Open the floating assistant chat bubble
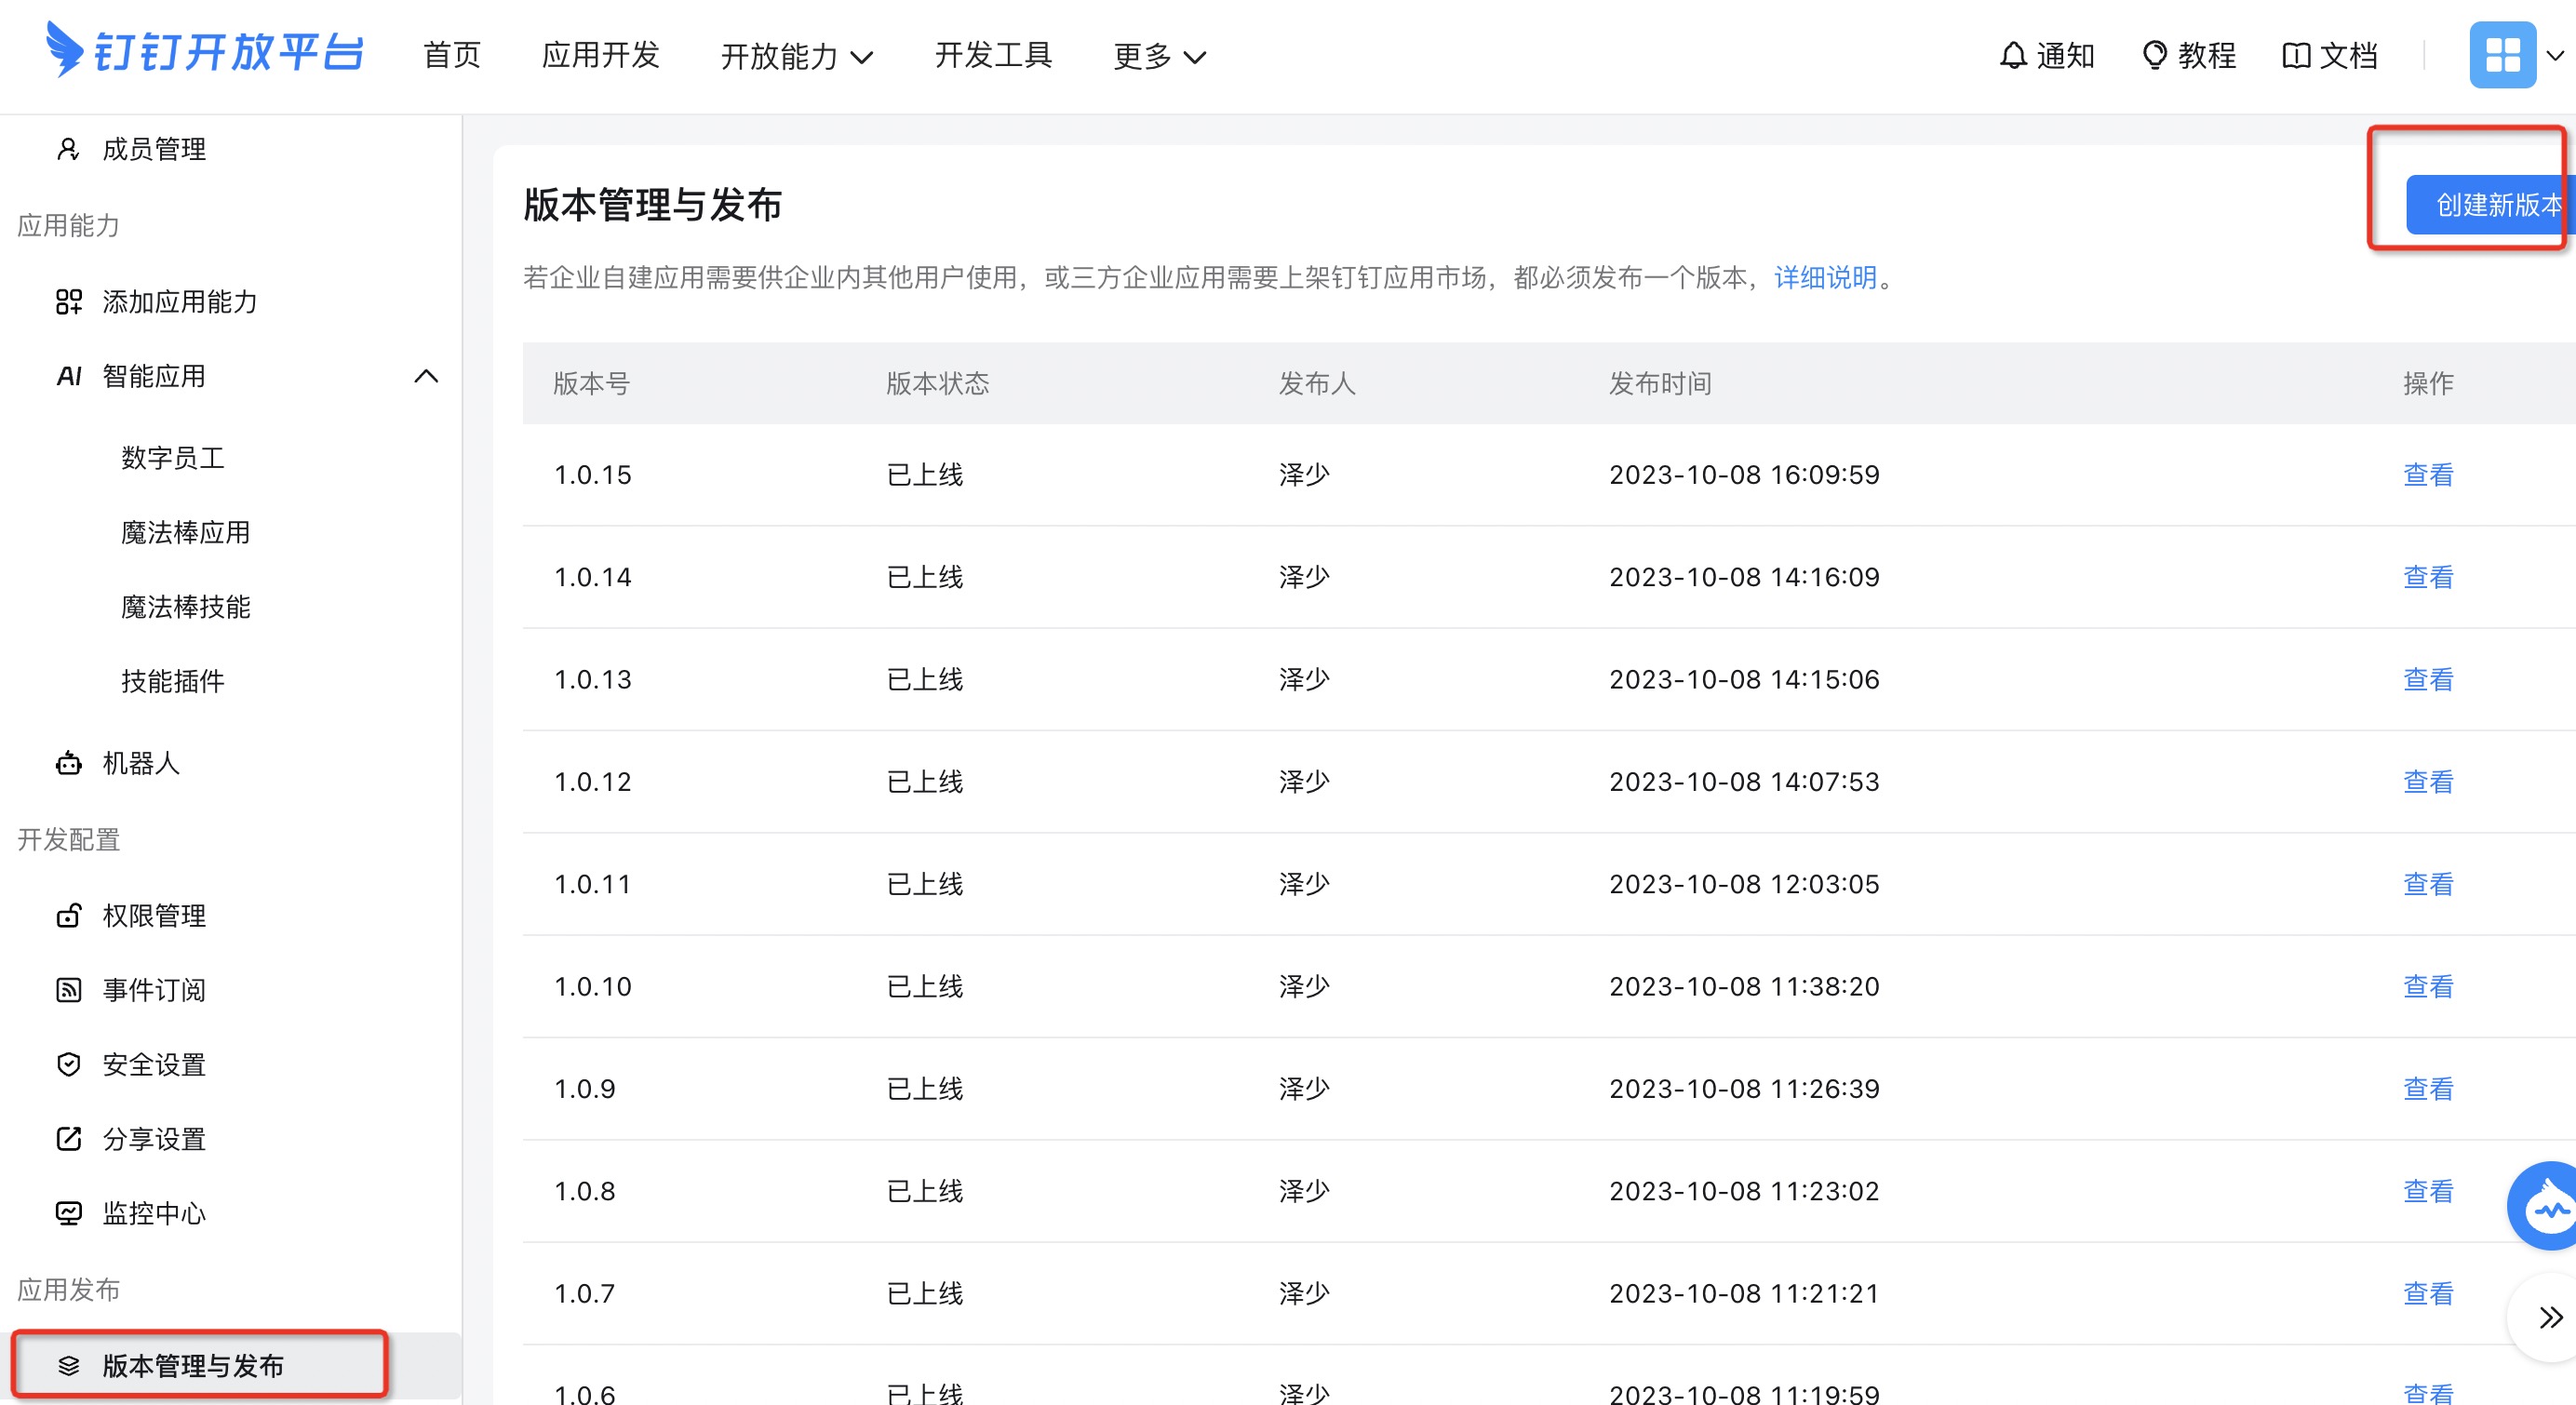2576x1405 pixels. point(2545,1206)
